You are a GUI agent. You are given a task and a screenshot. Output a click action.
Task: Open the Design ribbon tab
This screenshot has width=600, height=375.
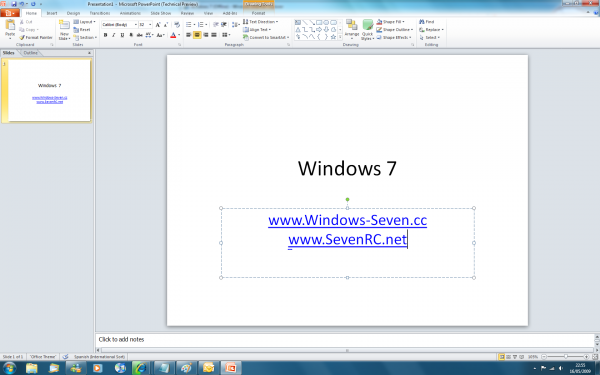73,13
